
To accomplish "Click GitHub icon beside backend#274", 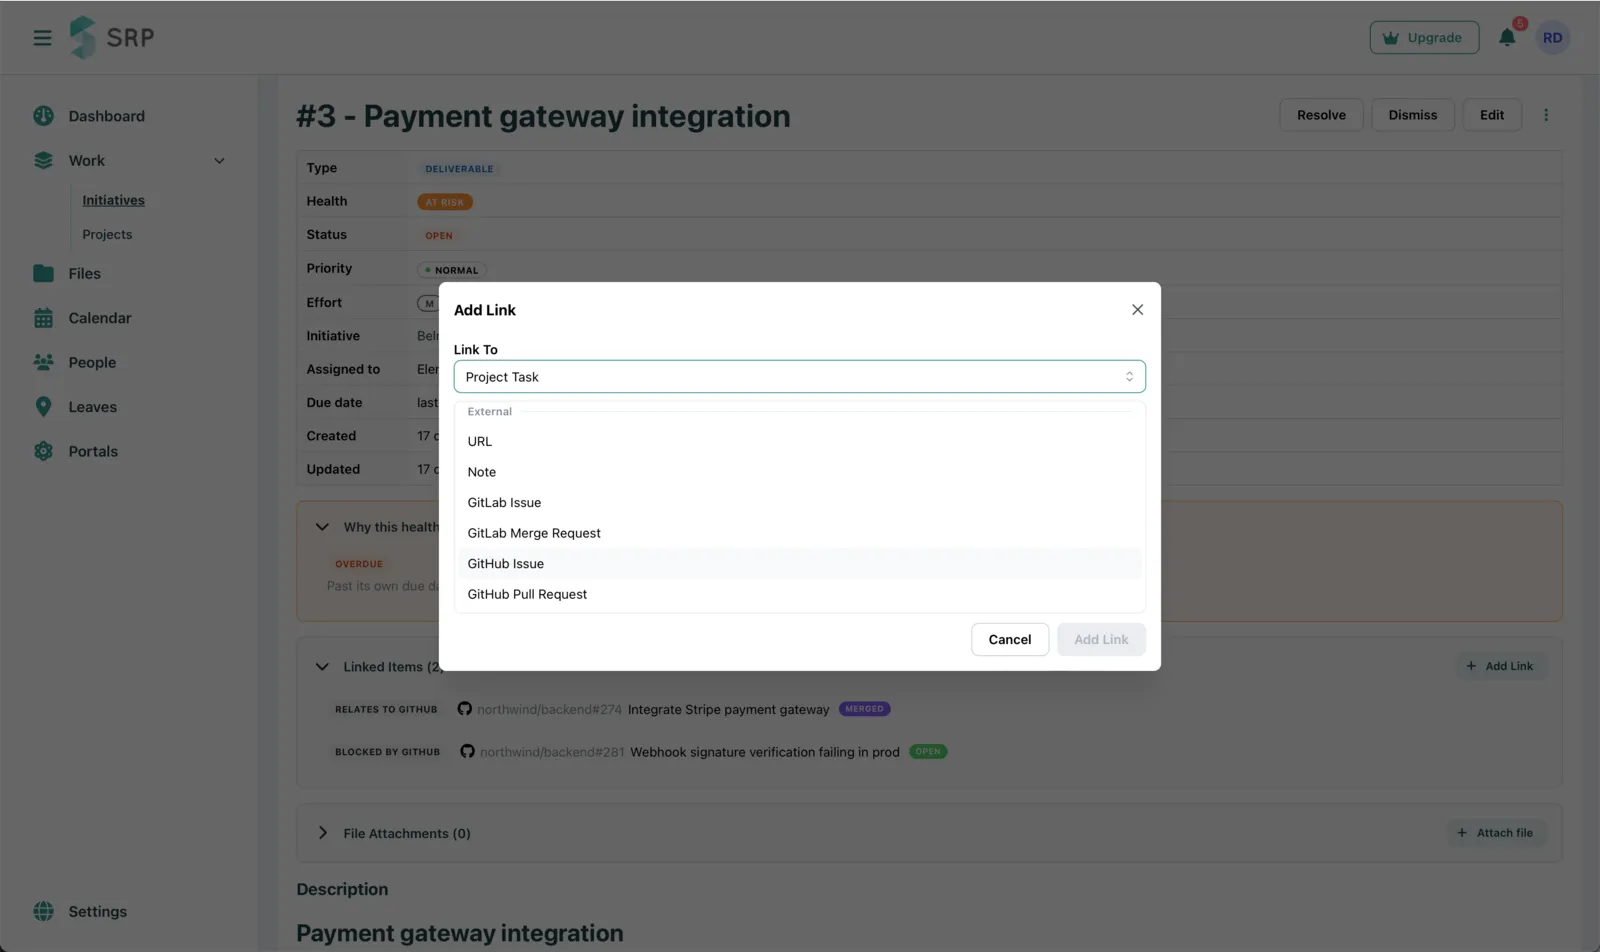I will tap(464, 709).
